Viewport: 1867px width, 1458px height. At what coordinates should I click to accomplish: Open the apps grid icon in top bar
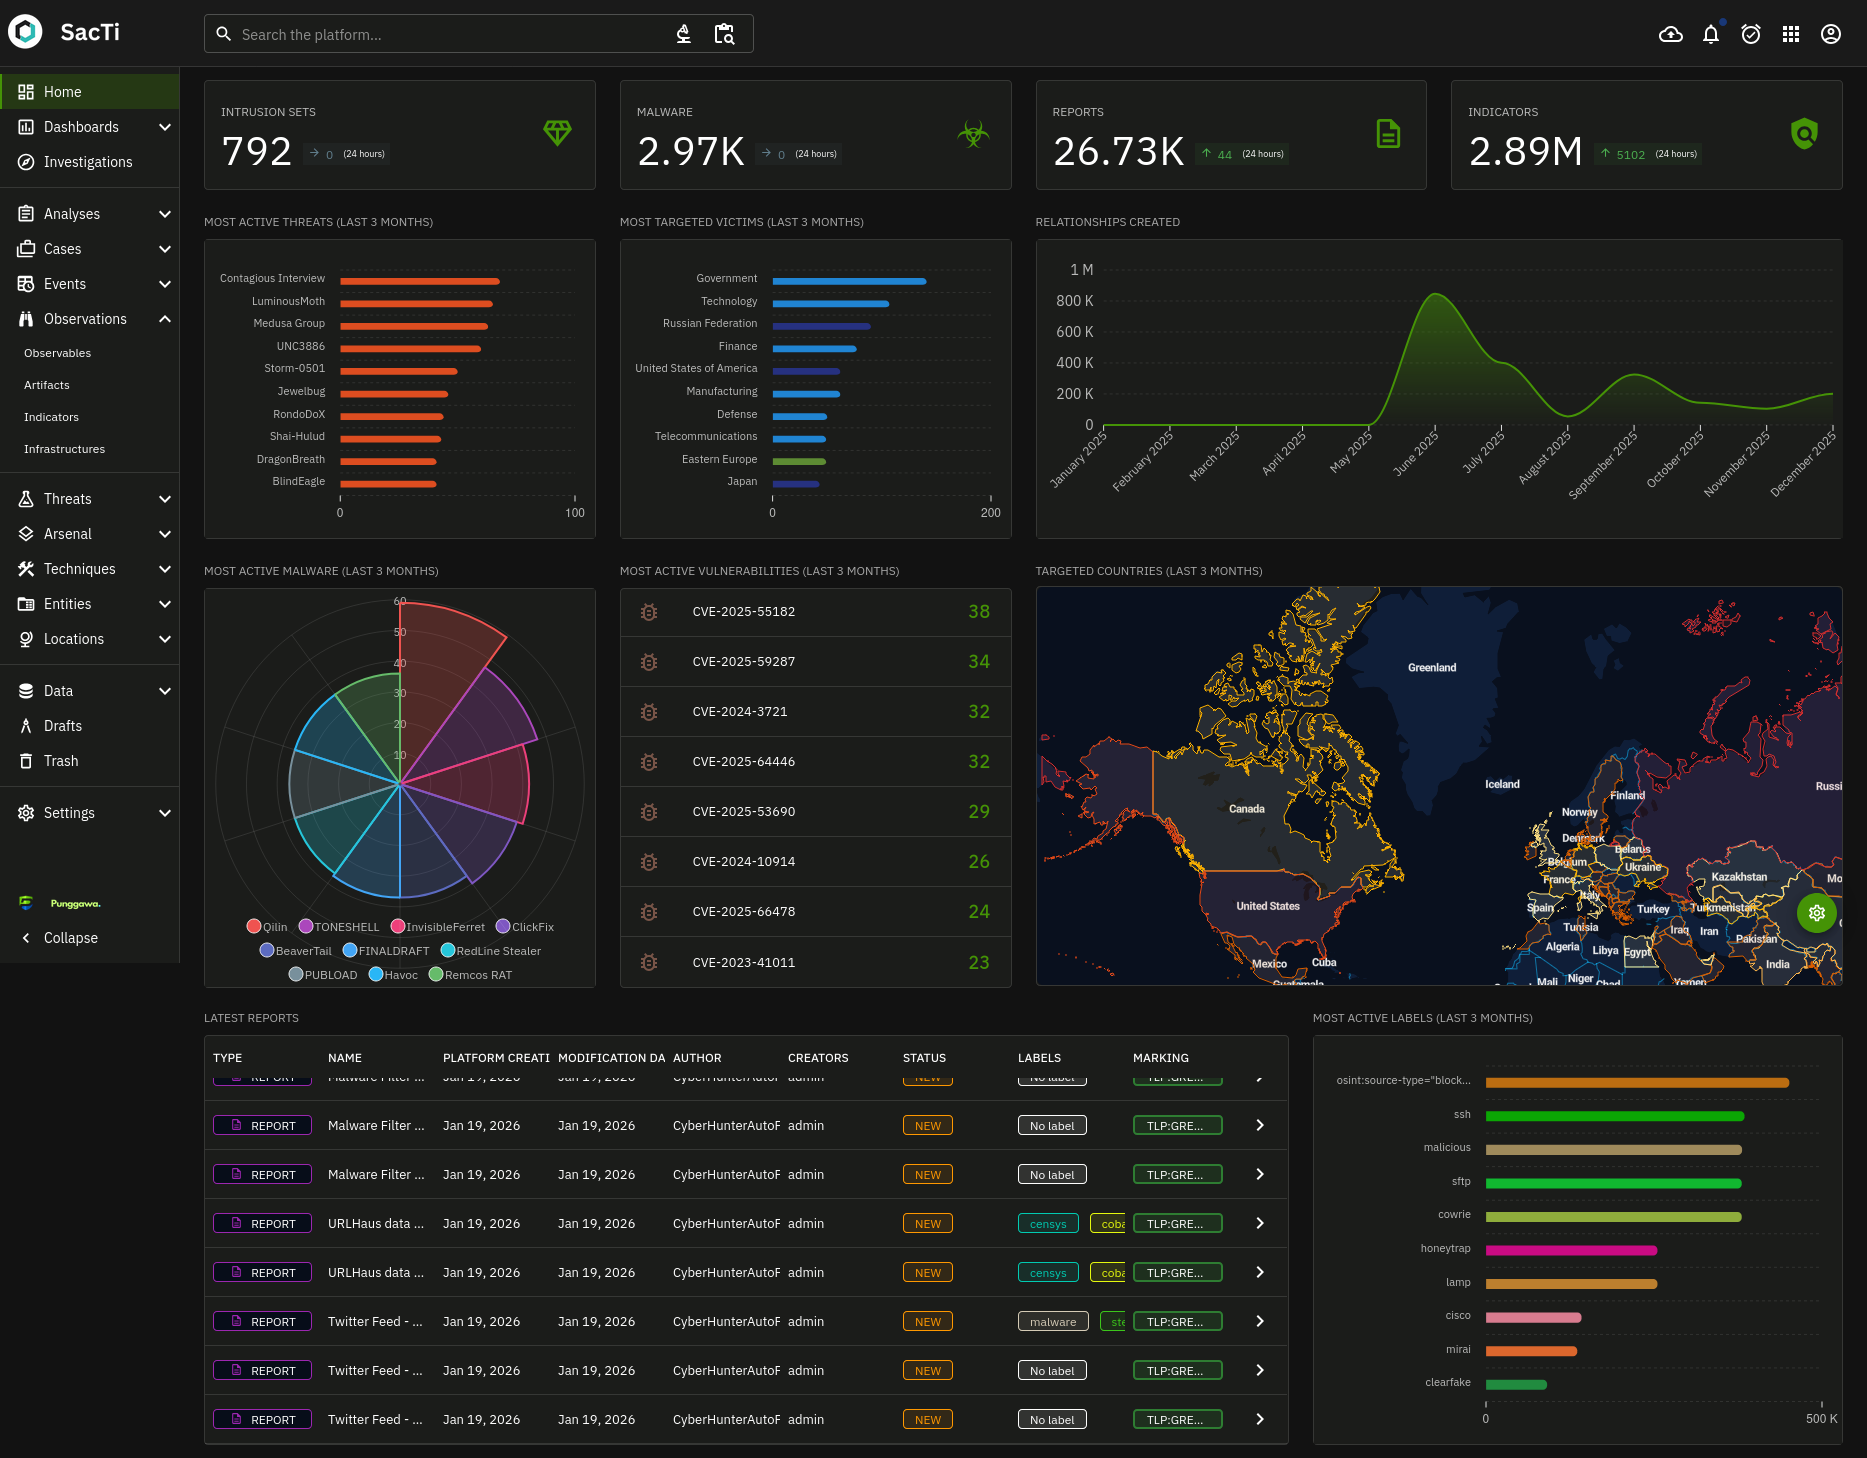pyautogui.click(x=1790, y=33)
